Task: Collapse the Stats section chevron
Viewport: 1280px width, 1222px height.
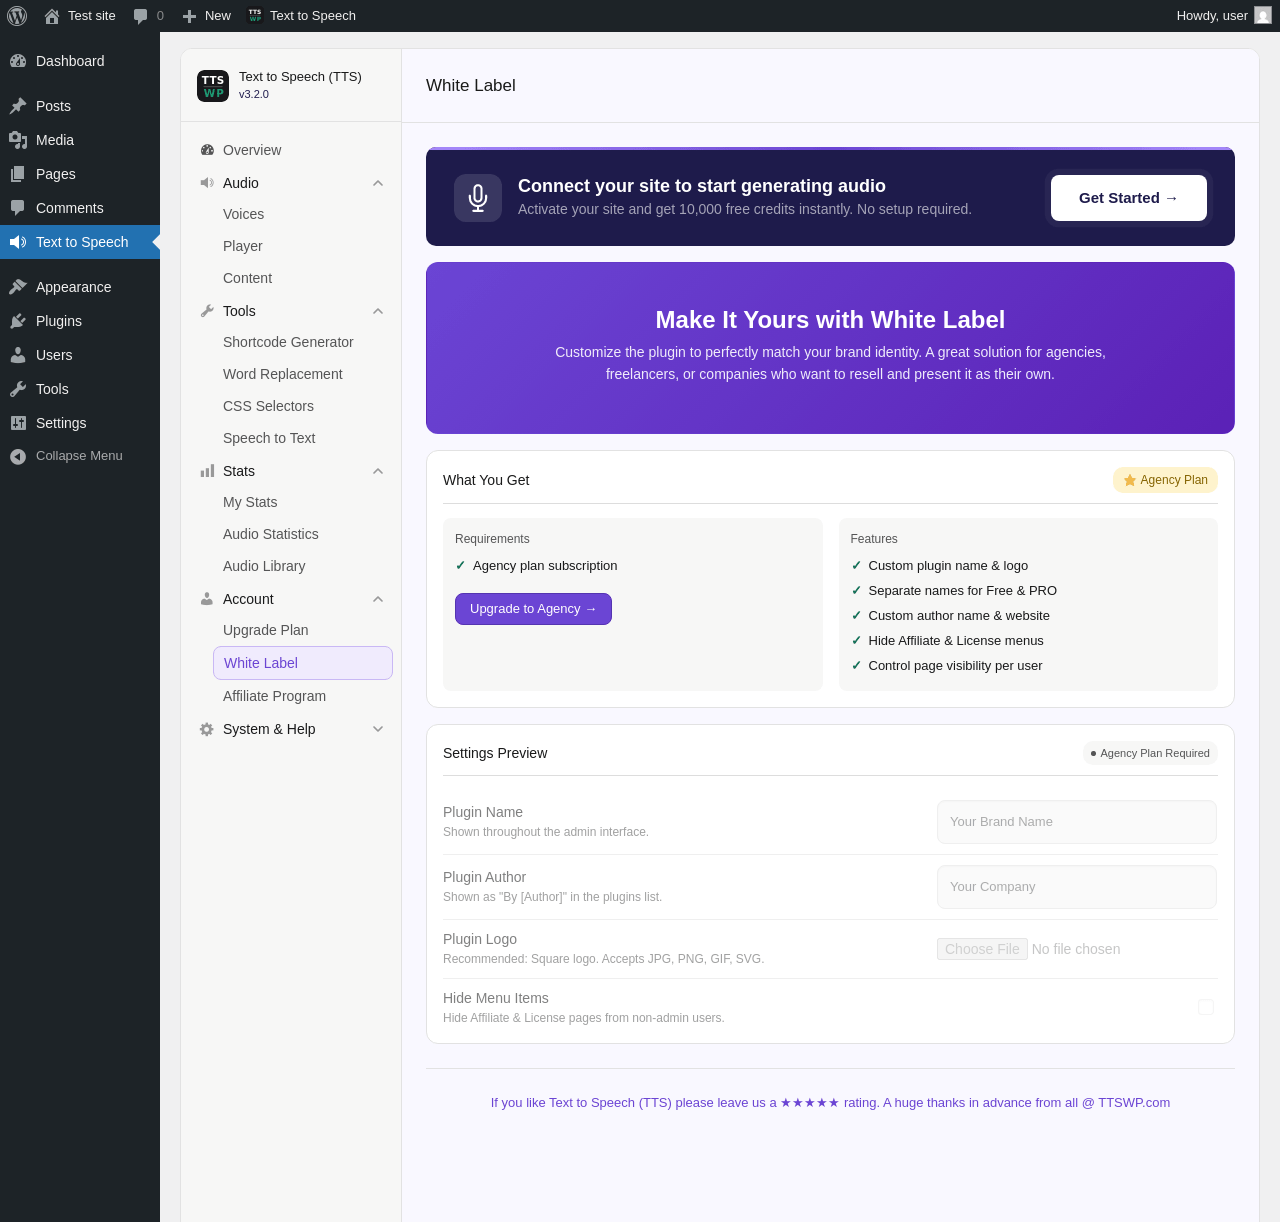Action: (378, 471)
